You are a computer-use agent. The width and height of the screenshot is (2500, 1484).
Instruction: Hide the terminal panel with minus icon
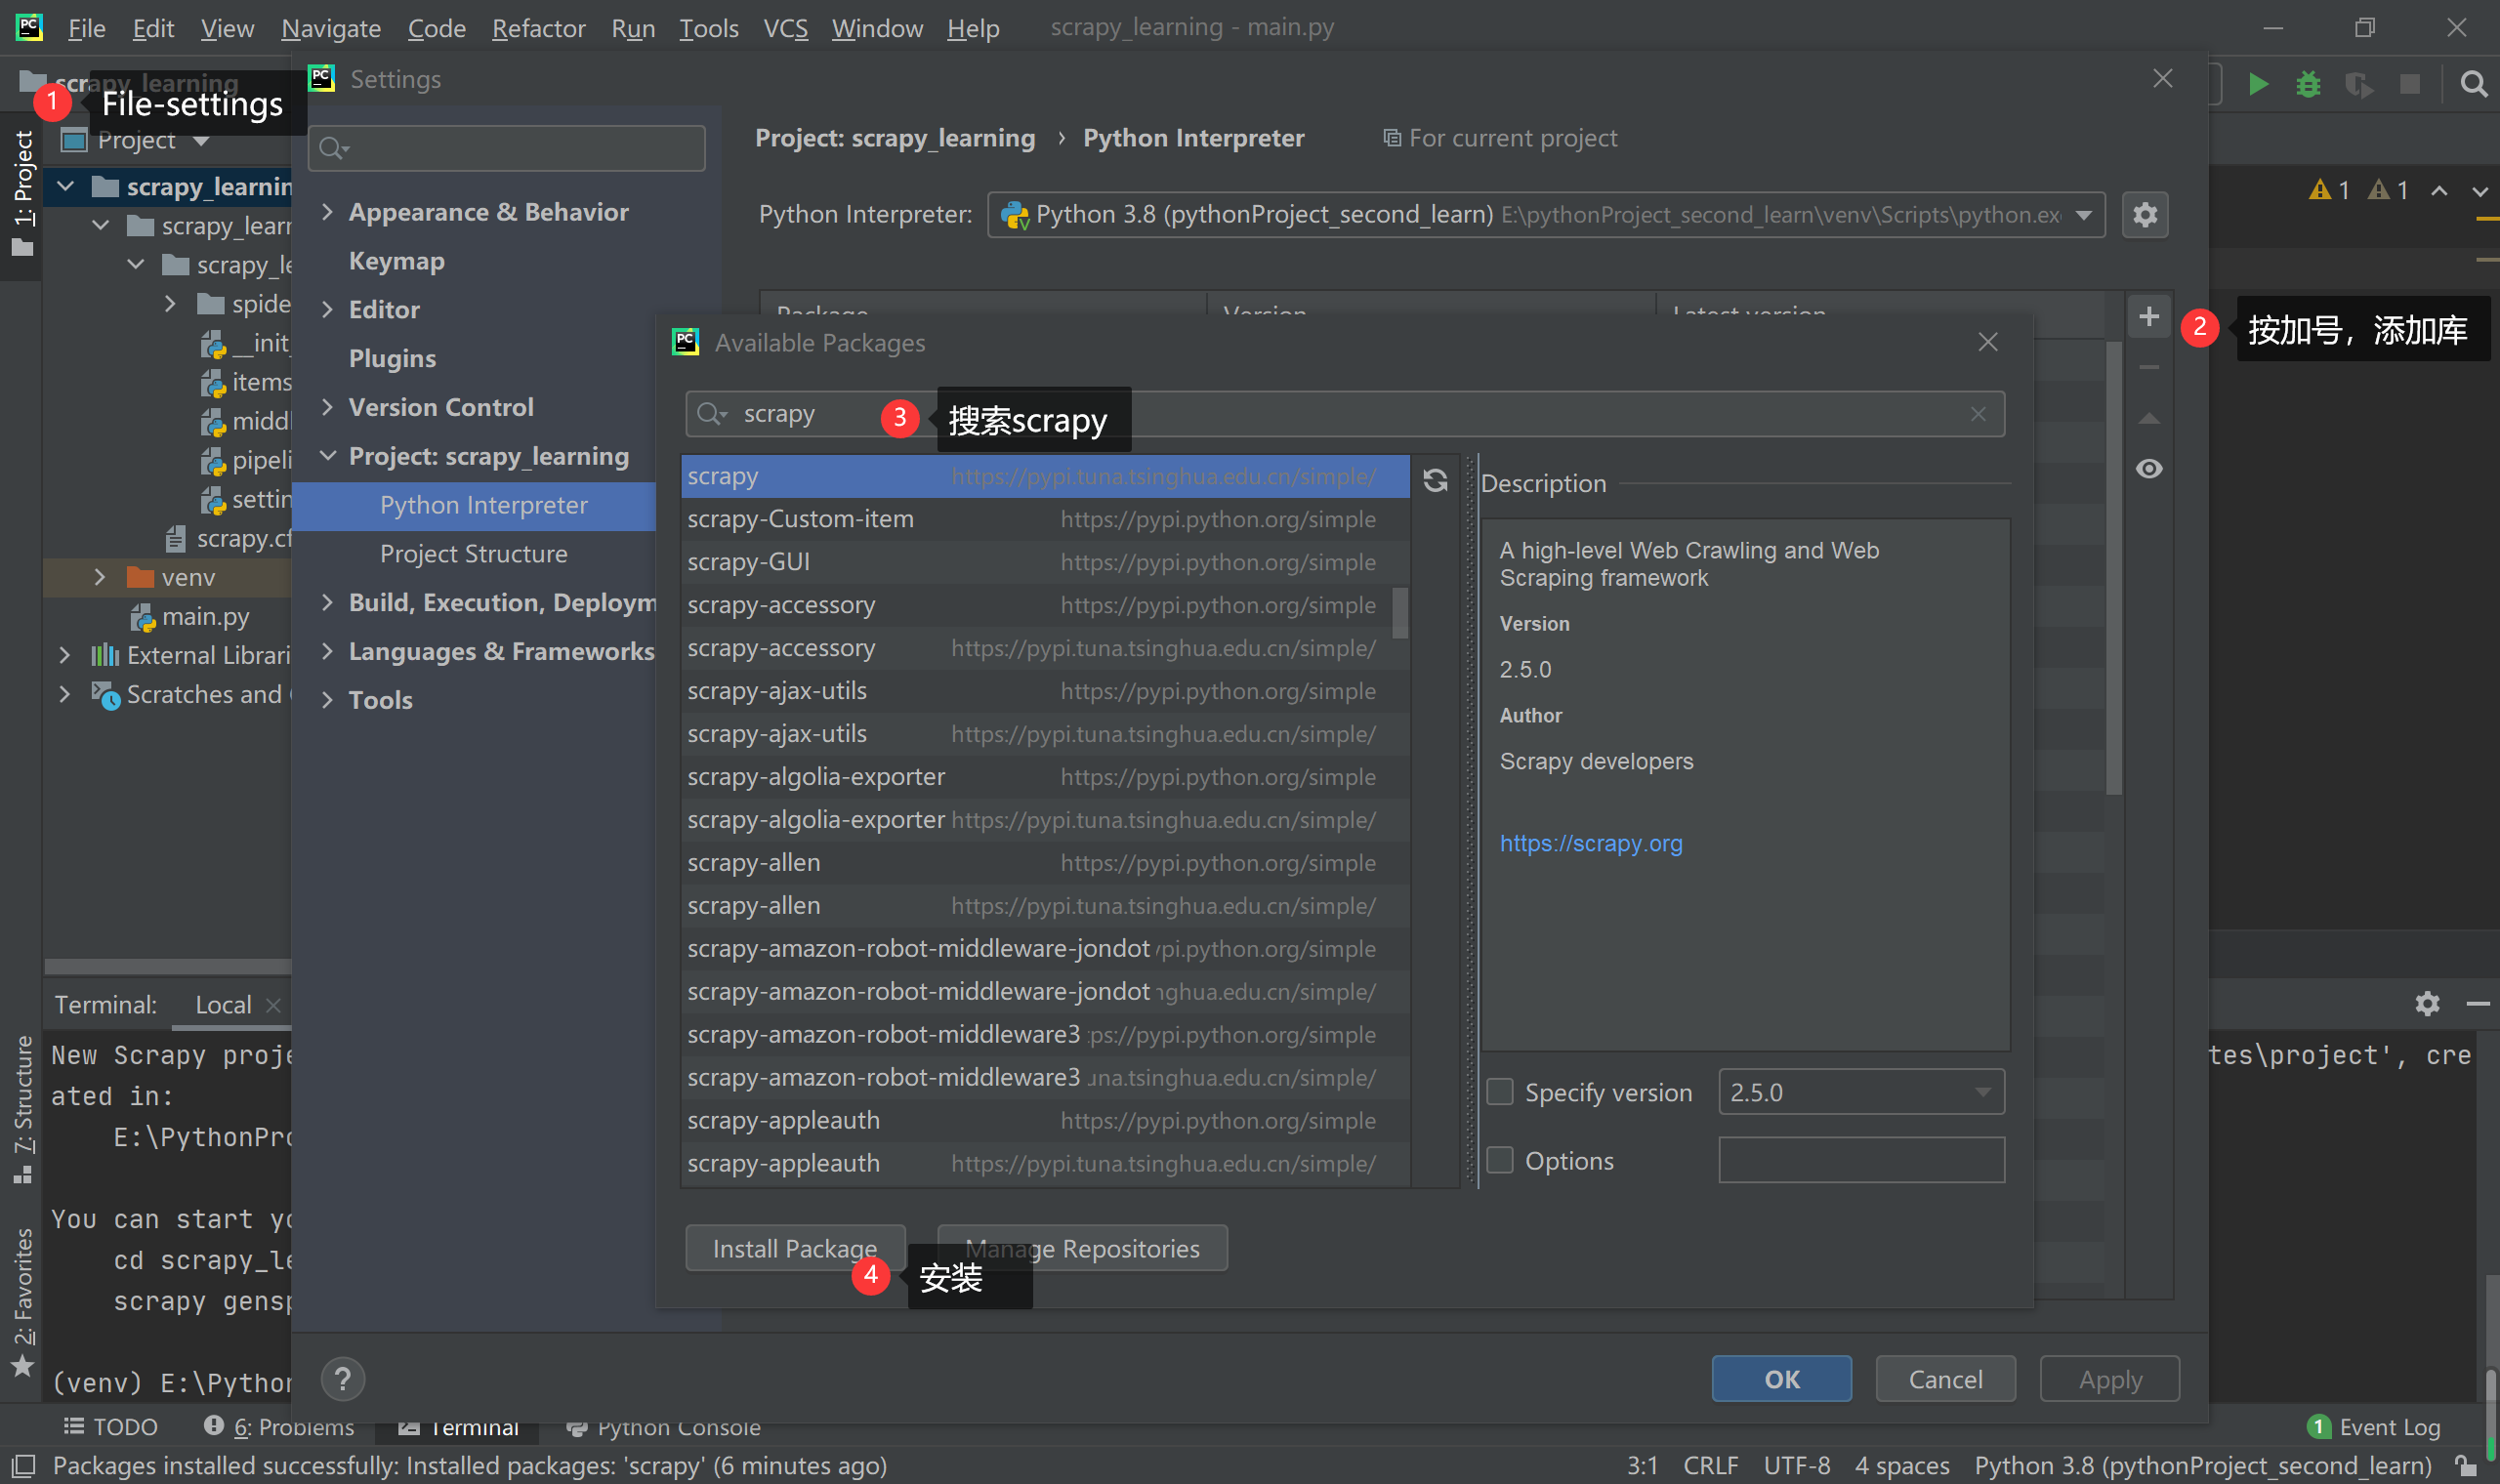tap(2478, 1003)
